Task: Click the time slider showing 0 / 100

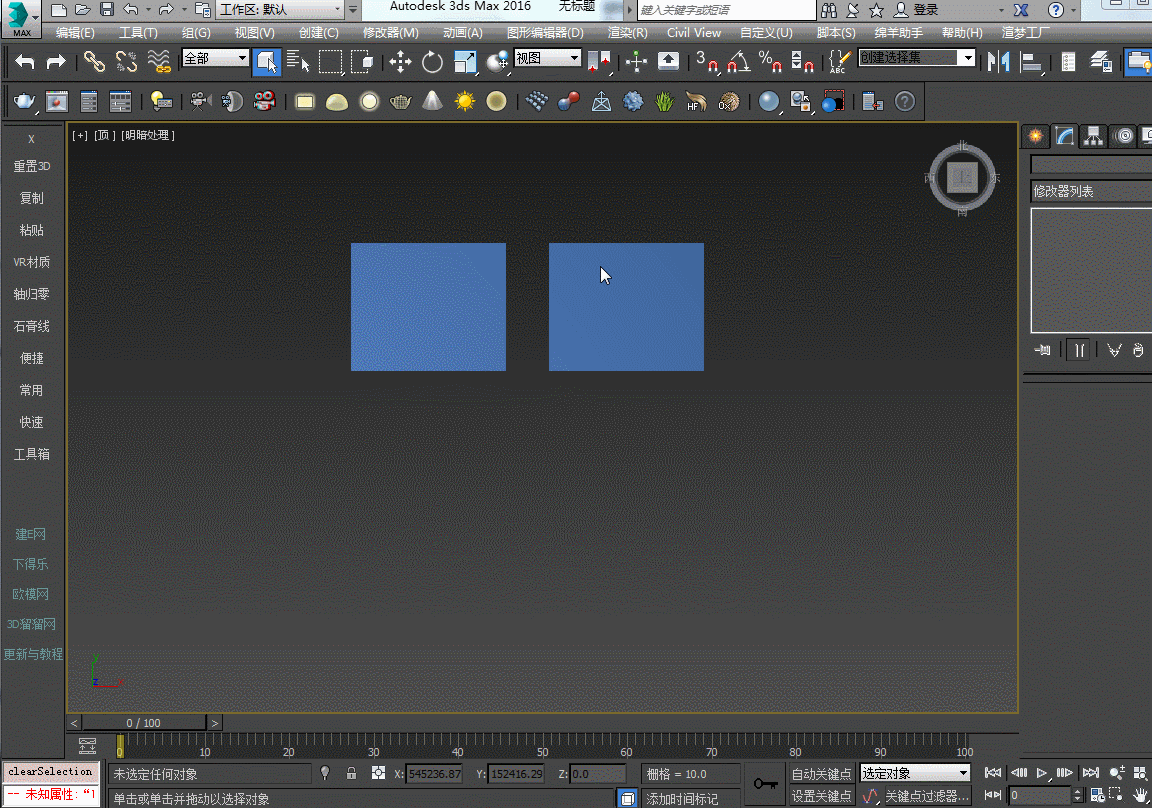Action: click(143, 722)
